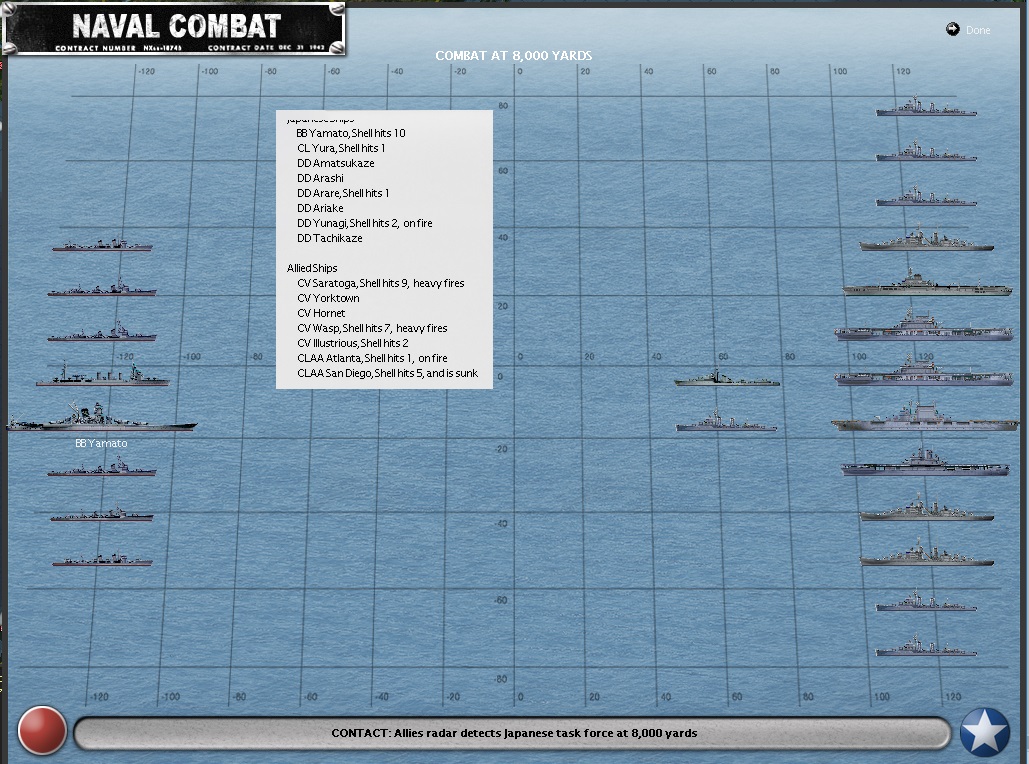This screenshot has width=1029, height=764.
Task: Select the topmost Japanese destroyer in left column
Action: point(102,245)
